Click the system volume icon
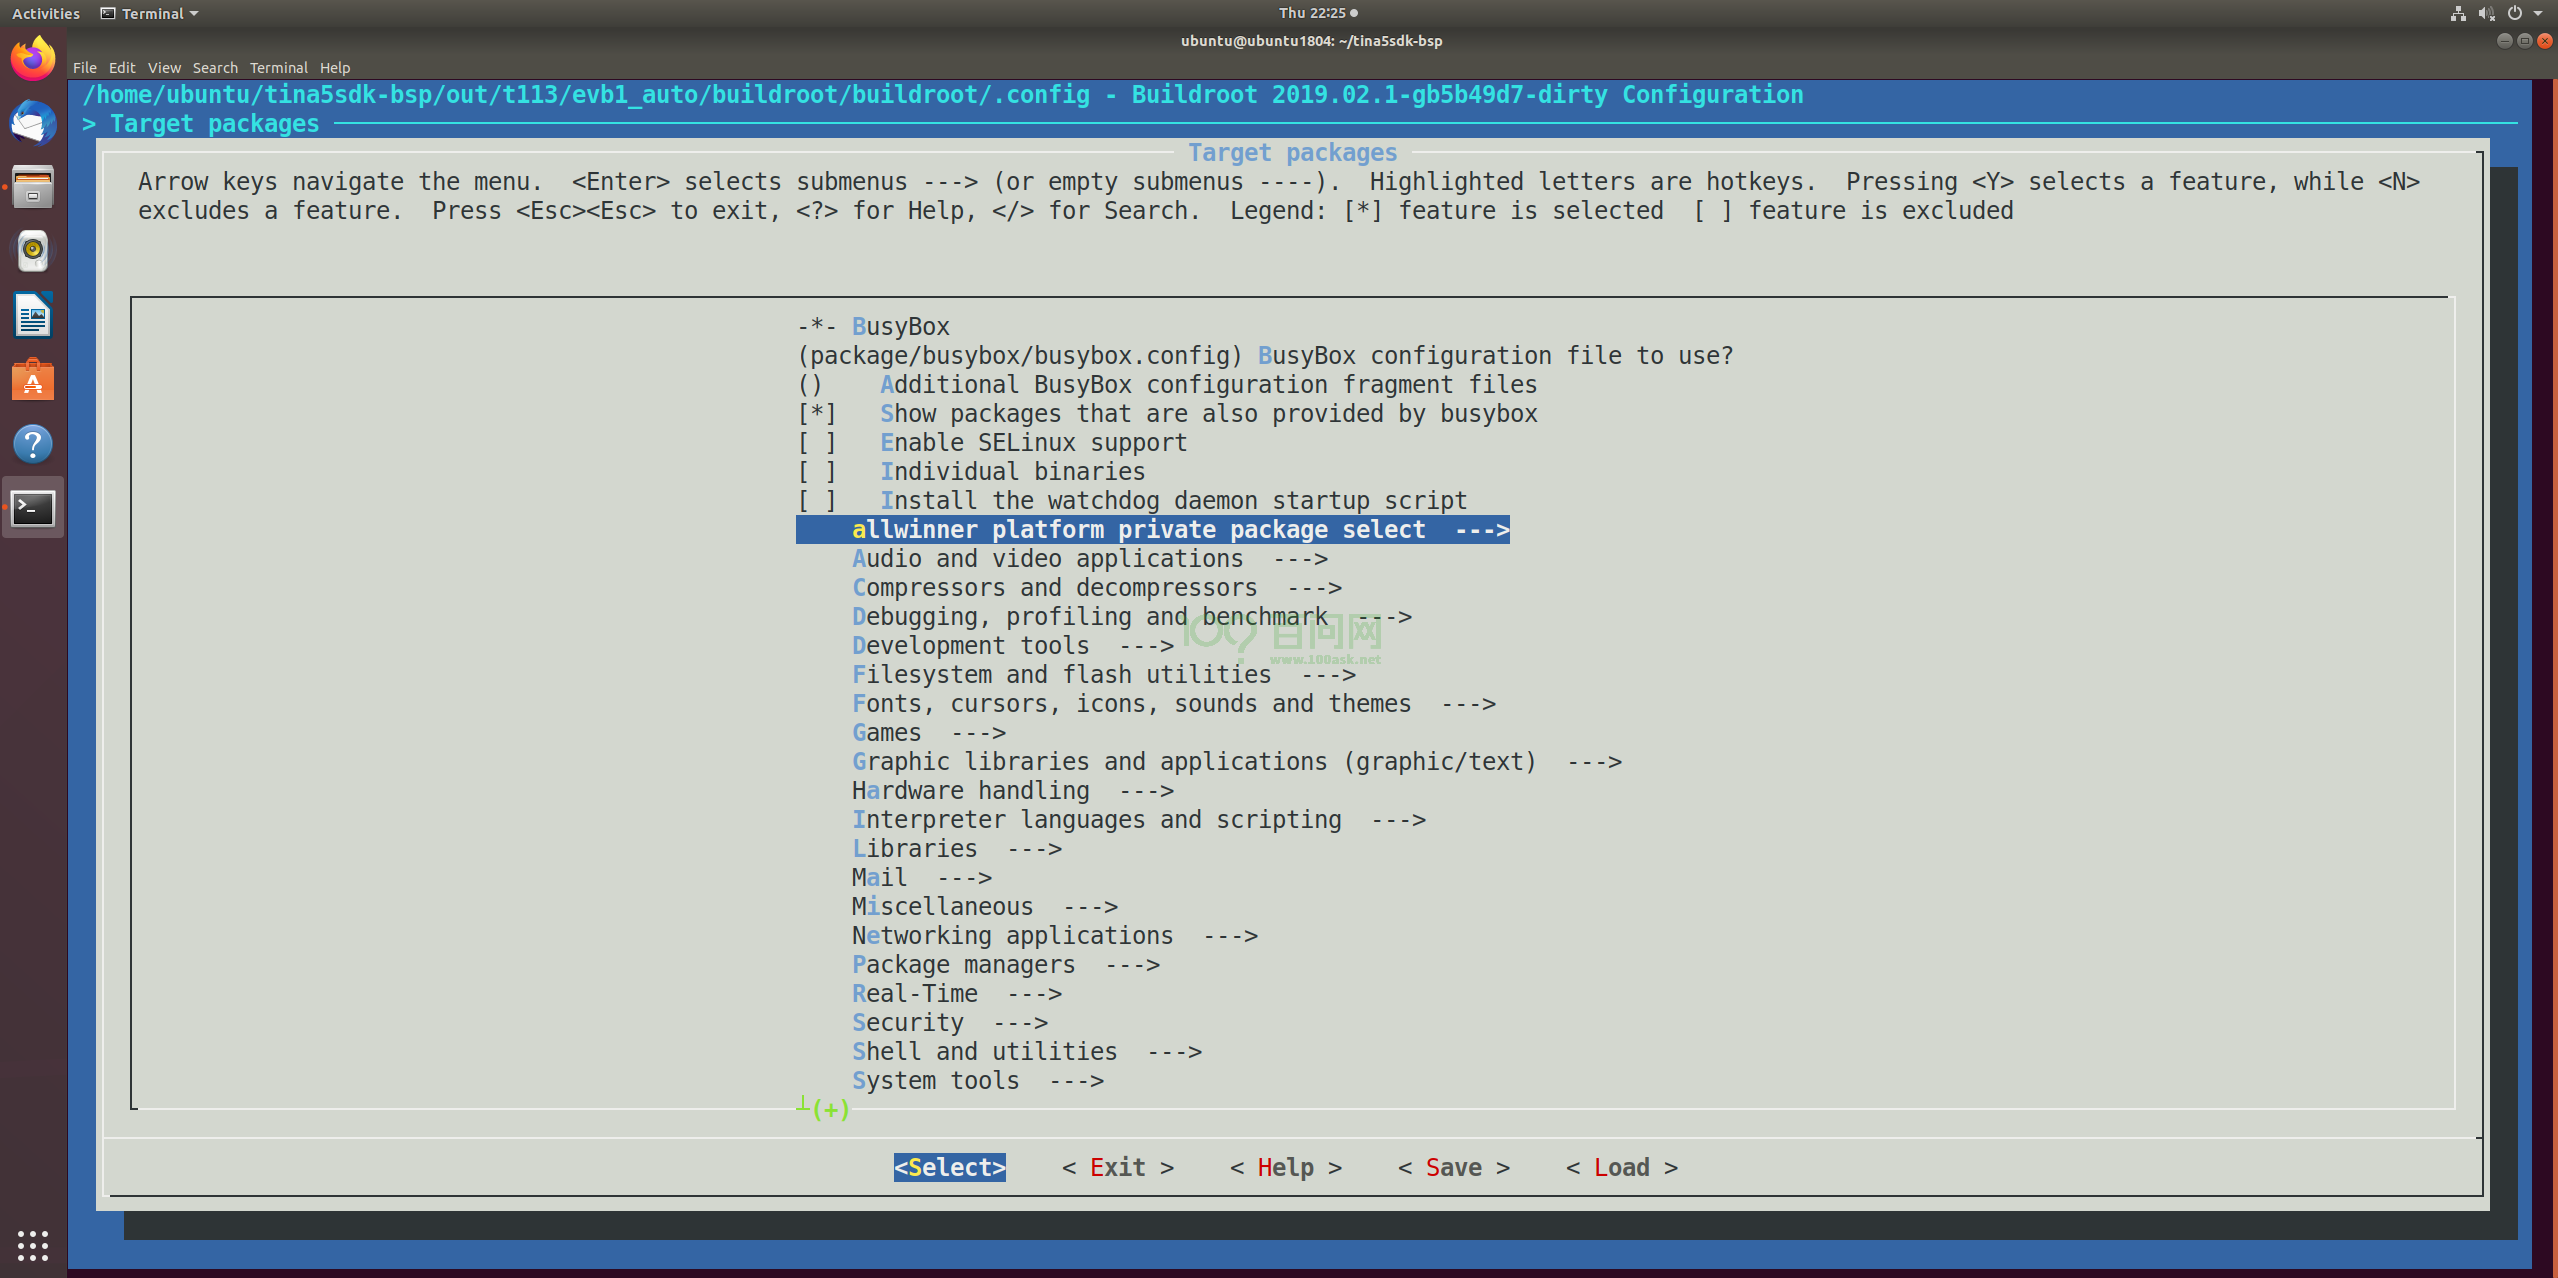Screen dimensions: 2558x1278 tap(2486, 13)
